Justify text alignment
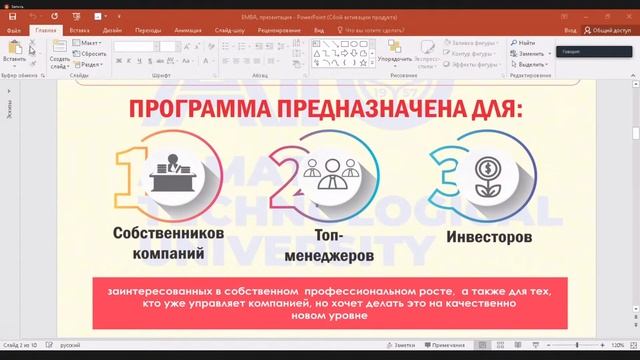The height and width of the screenshot is (360, 640). (257, 61)
